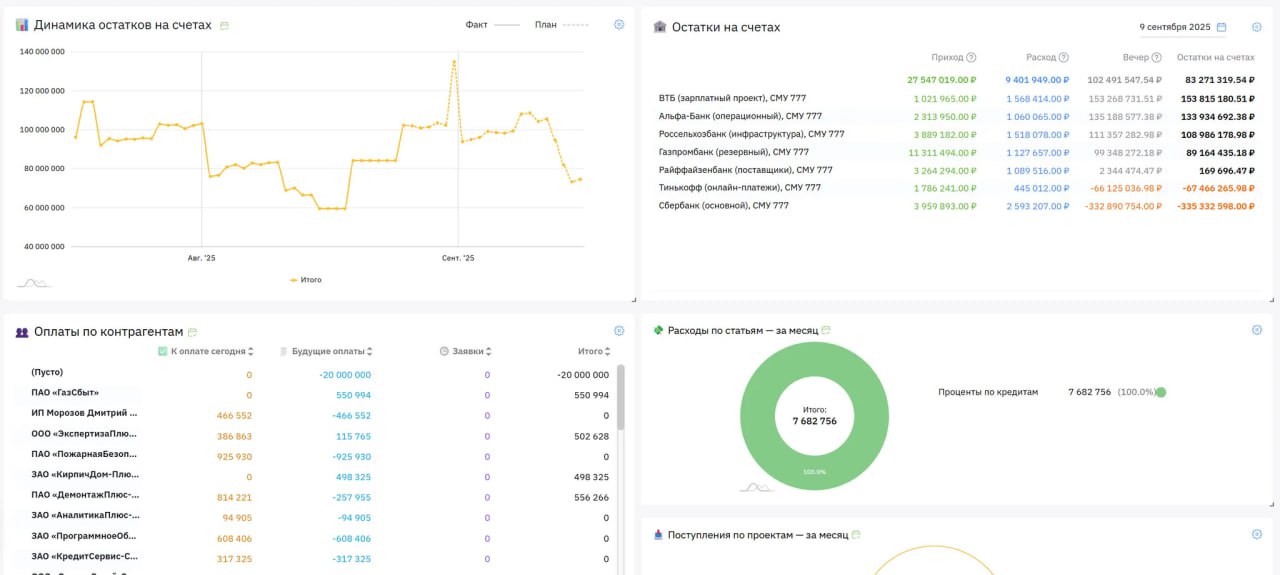This screenshot has height=575, width=1280.
Task: Open settings gear of Остатки на счетах widget
Action: [1257, 27]
